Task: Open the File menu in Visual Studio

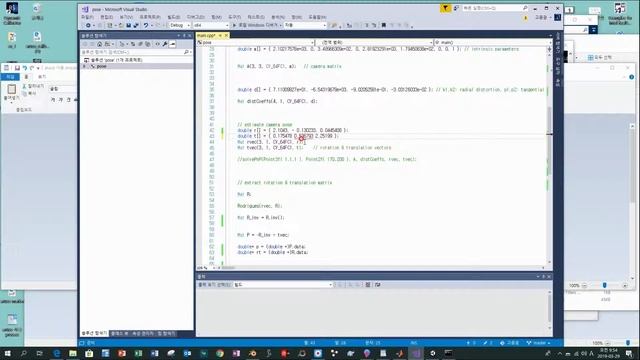Action: (87, 17)
